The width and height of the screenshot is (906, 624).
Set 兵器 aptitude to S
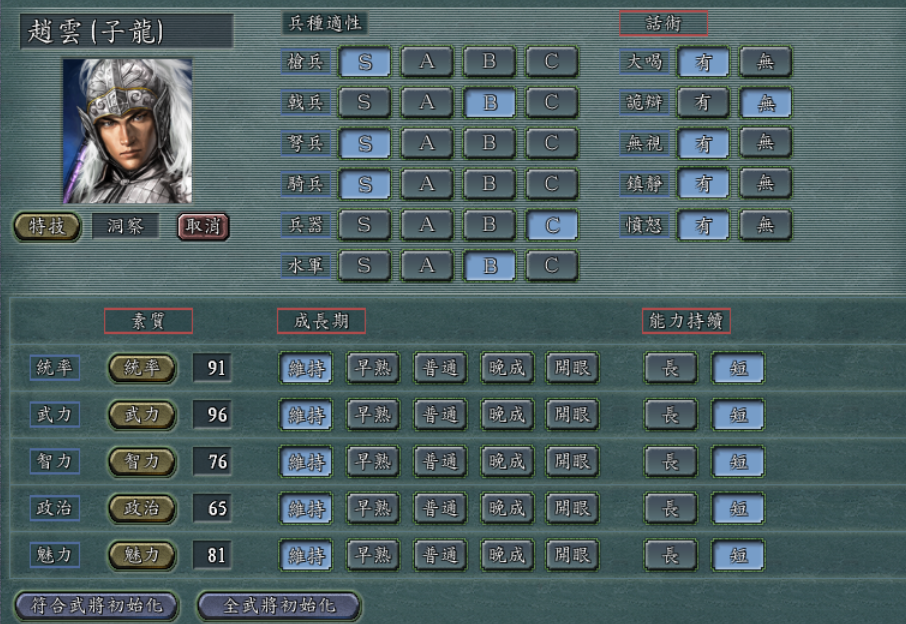coord(365,225)
